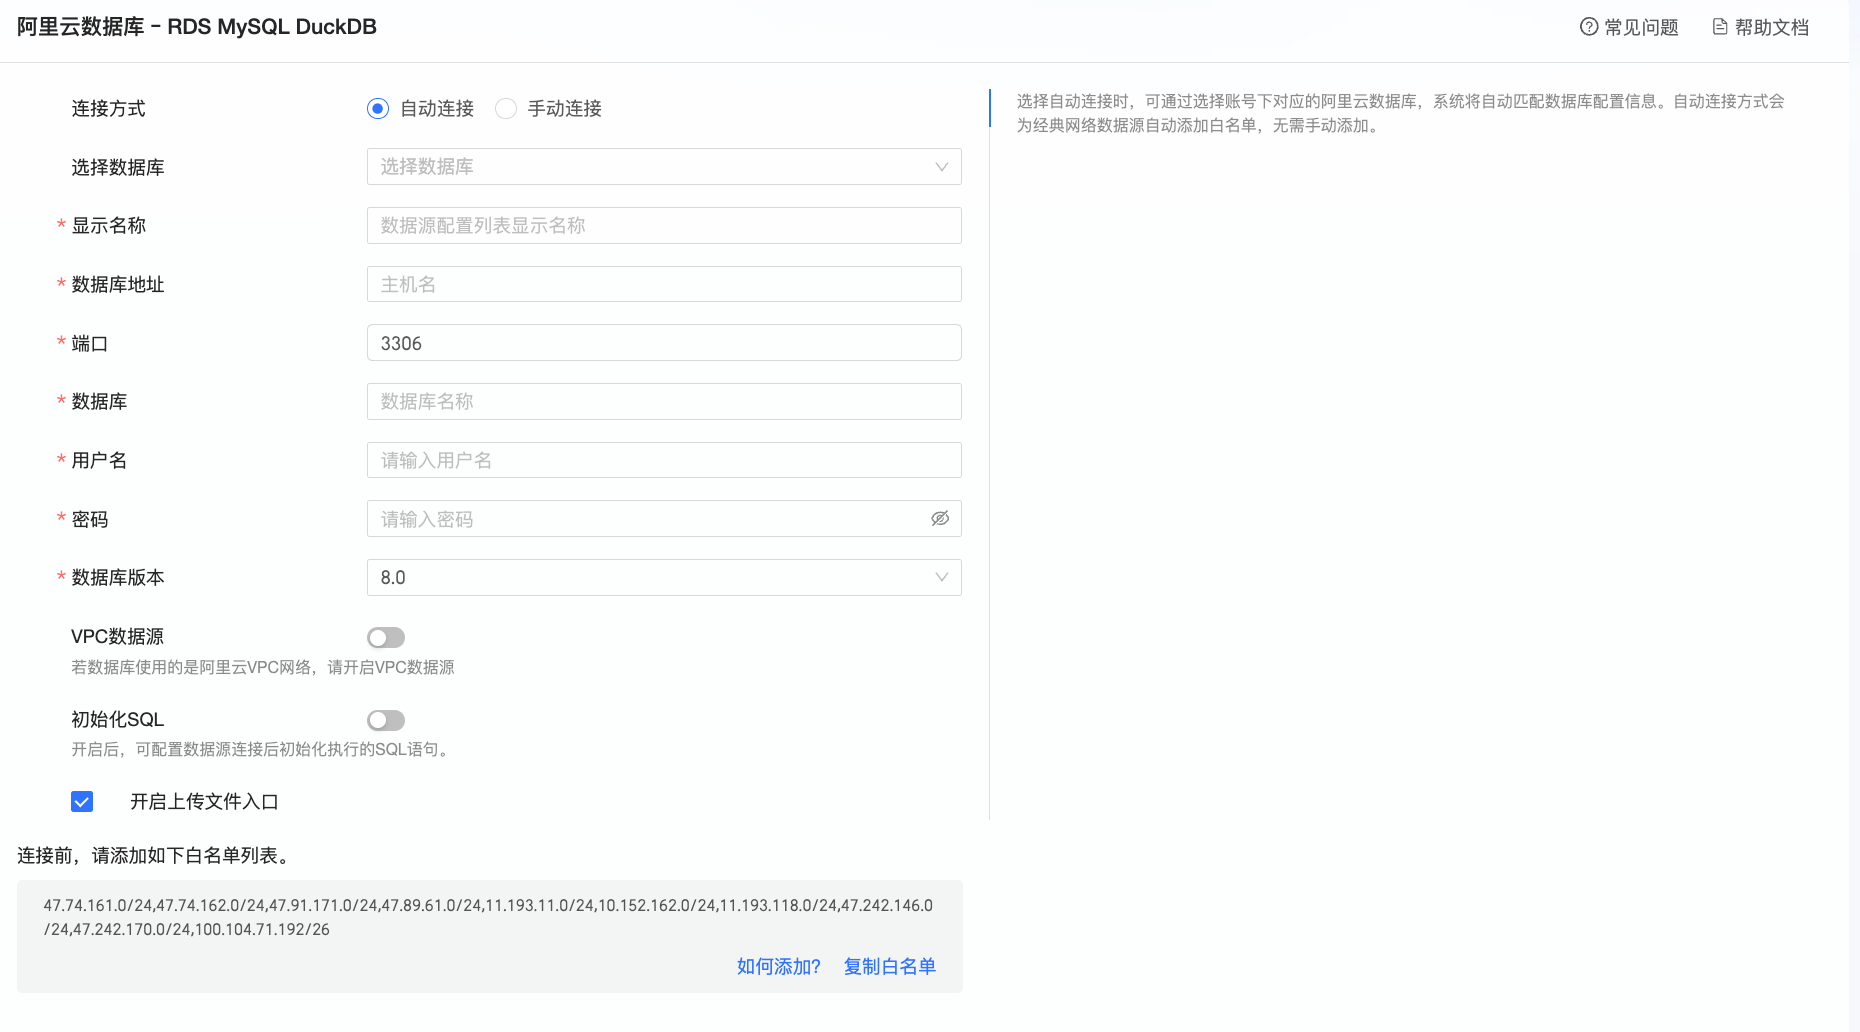Click 复制白名单 to copy whitelist
The width and height of the screenshot is (1860, 1032).
890,966
